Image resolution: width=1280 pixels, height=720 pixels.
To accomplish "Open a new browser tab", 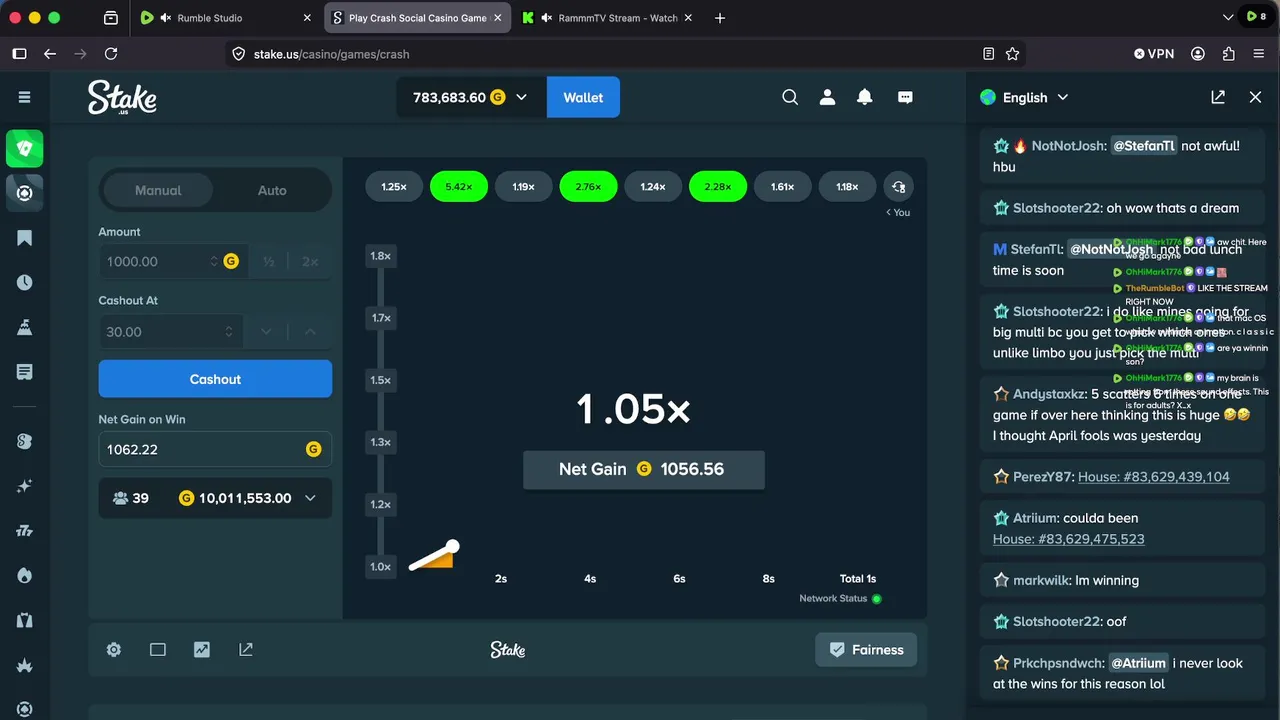I will (720, 18).
